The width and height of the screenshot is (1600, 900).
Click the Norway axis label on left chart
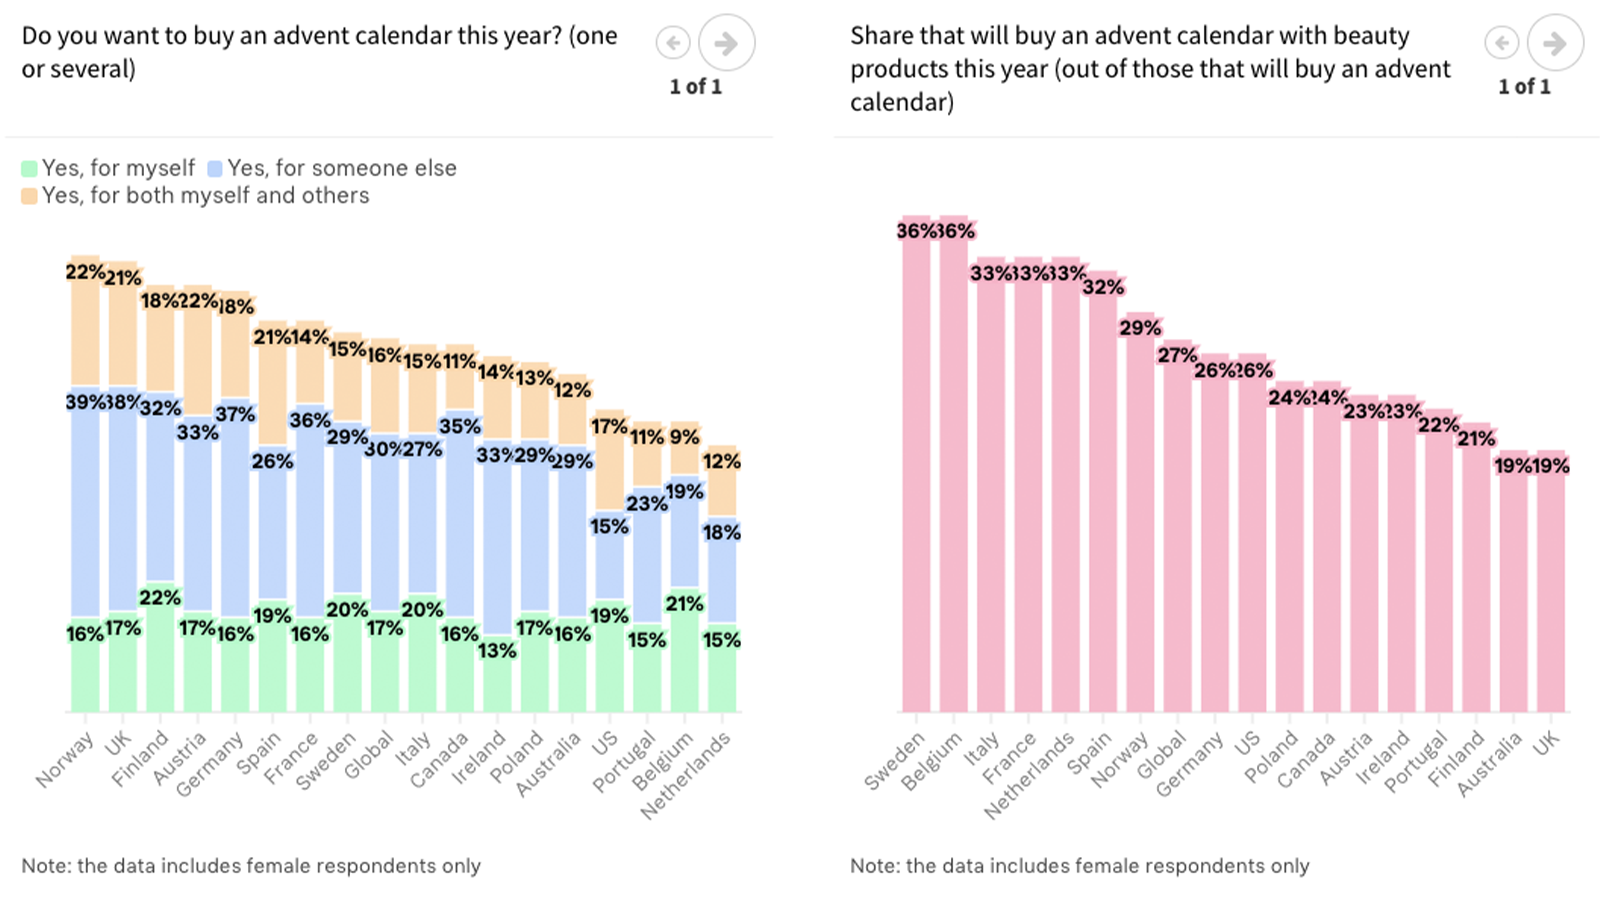65,759
